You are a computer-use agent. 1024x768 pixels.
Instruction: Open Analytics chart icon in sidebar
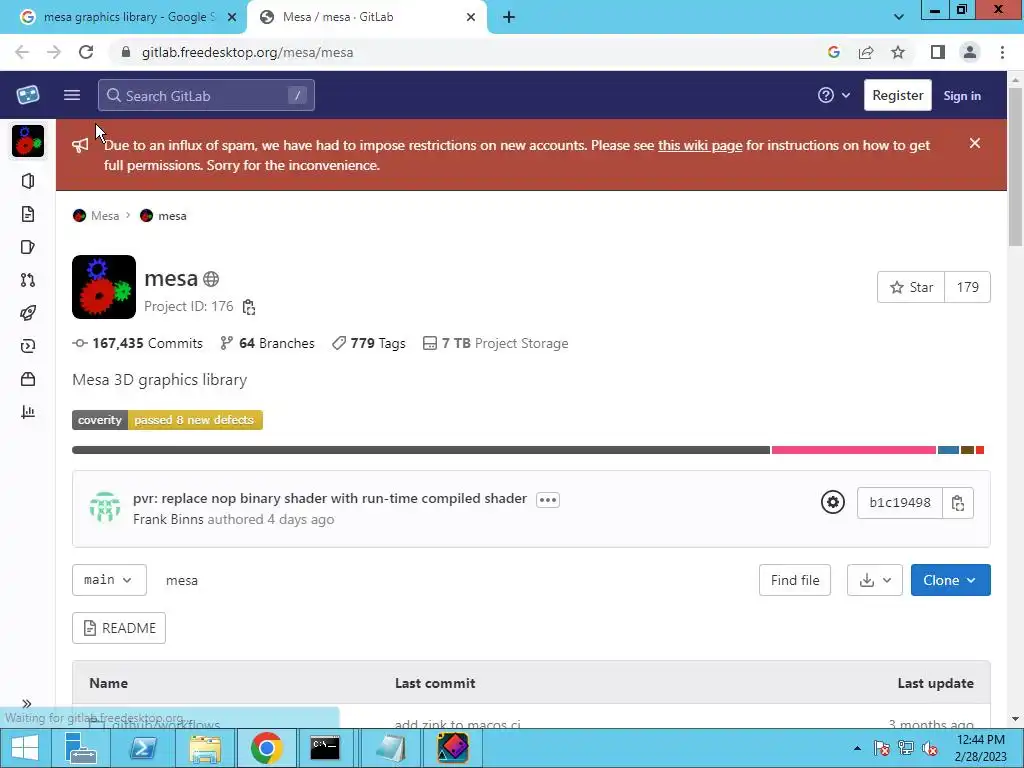pyautogui.click(x=28, y=412)
